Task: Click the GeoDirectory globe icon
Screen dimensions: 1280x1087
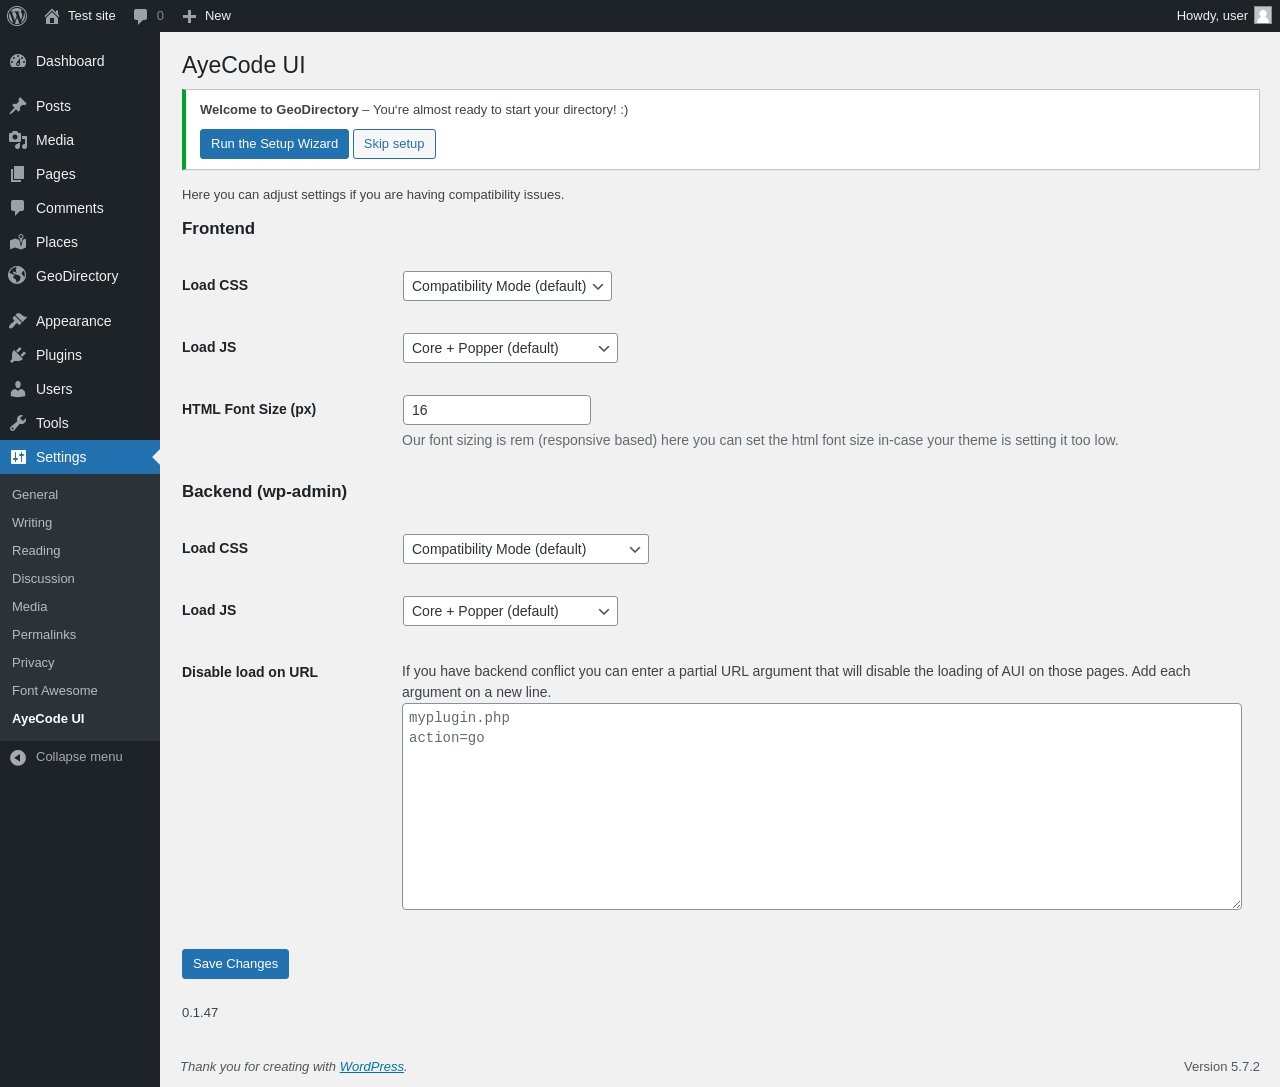Action: tap(18, 276)
